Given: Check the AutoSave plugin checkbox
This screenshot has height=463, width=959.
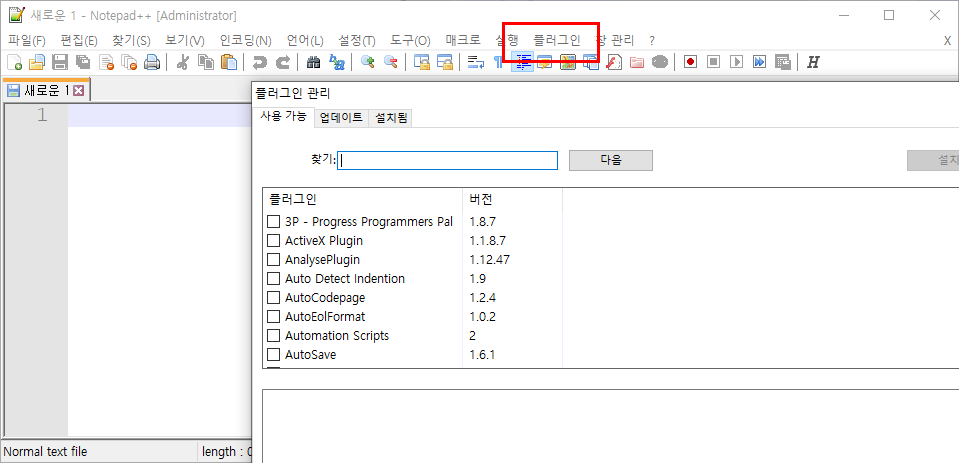Looking at the screenshot, I should [273, 355].
